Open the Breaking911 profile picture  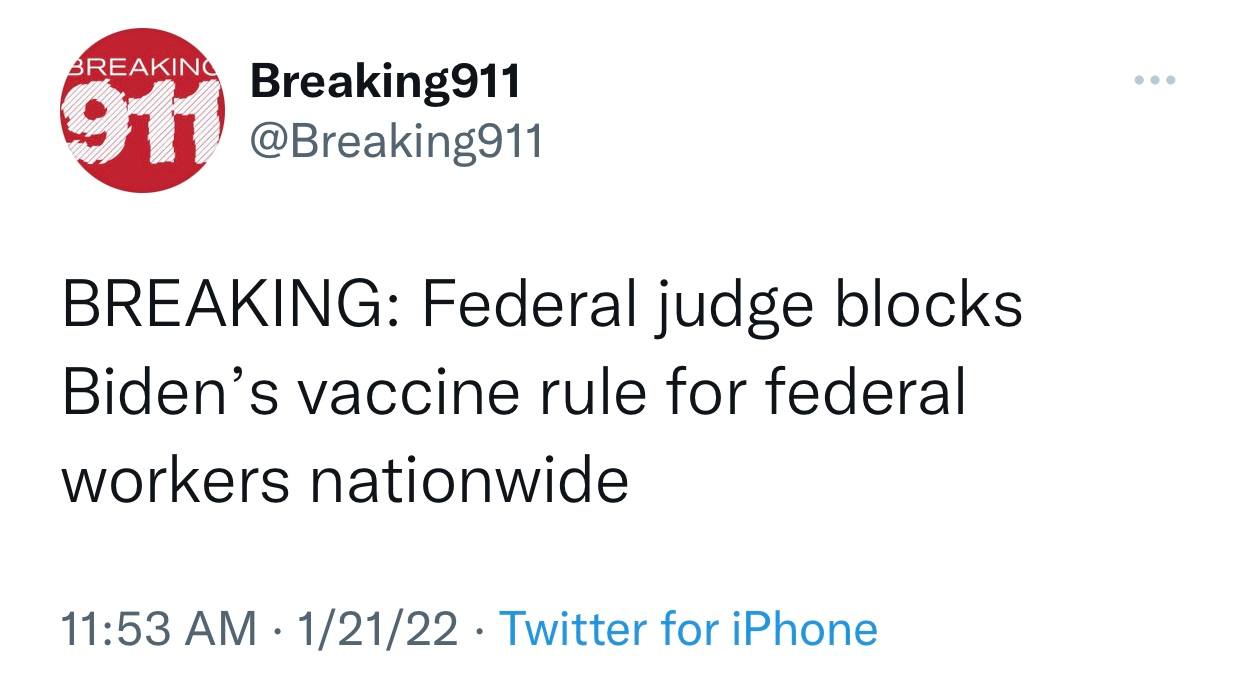coord(143,110)
